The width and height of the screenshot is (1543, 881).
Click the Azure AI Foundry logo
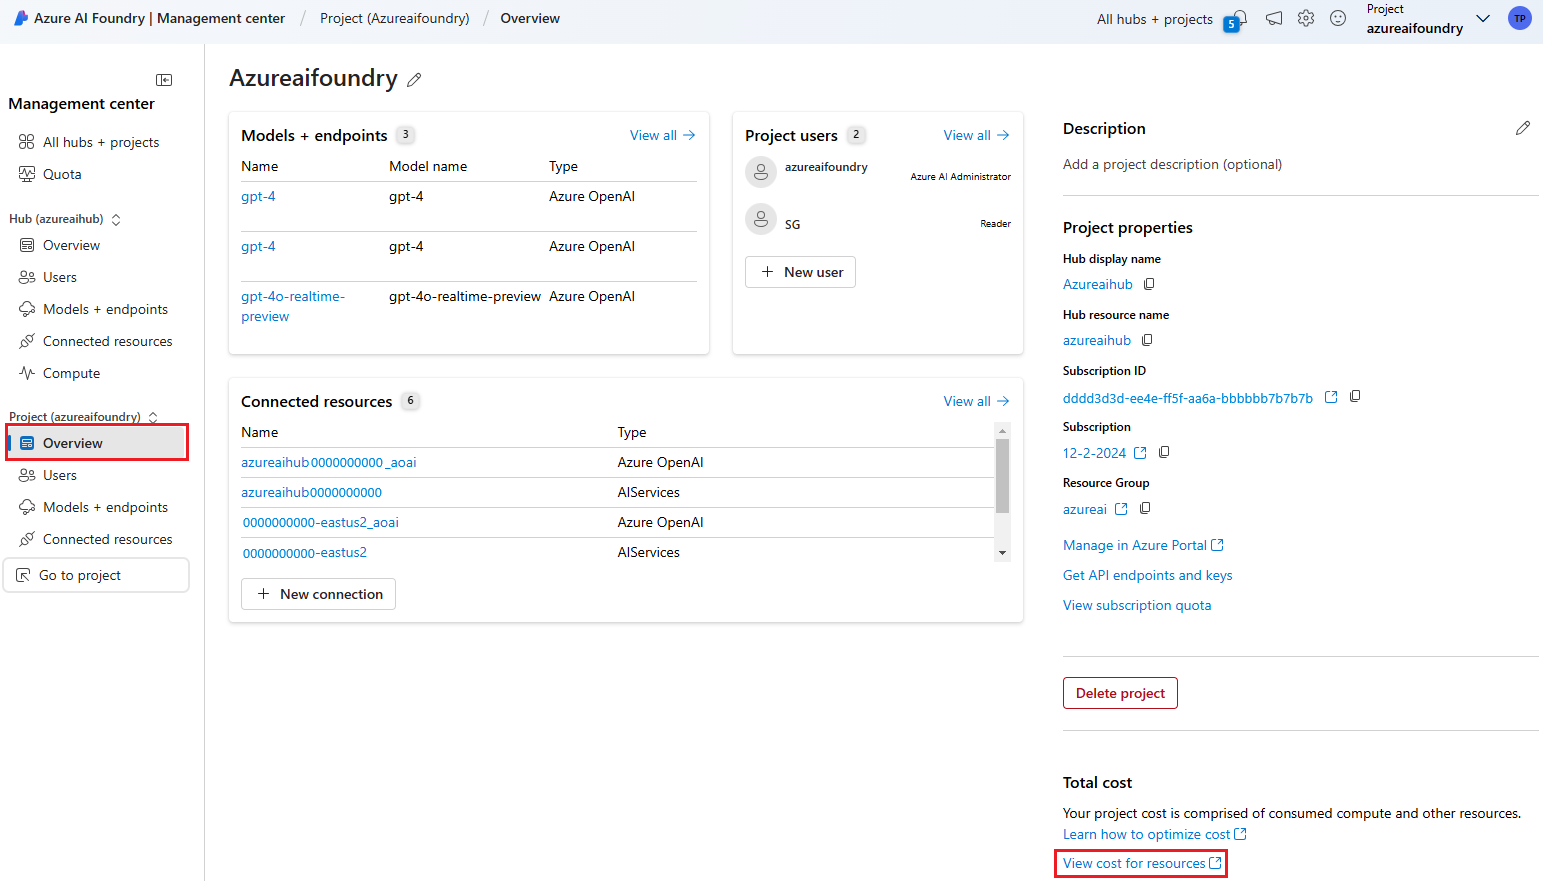pyautogui.click(x=21, y=18)
